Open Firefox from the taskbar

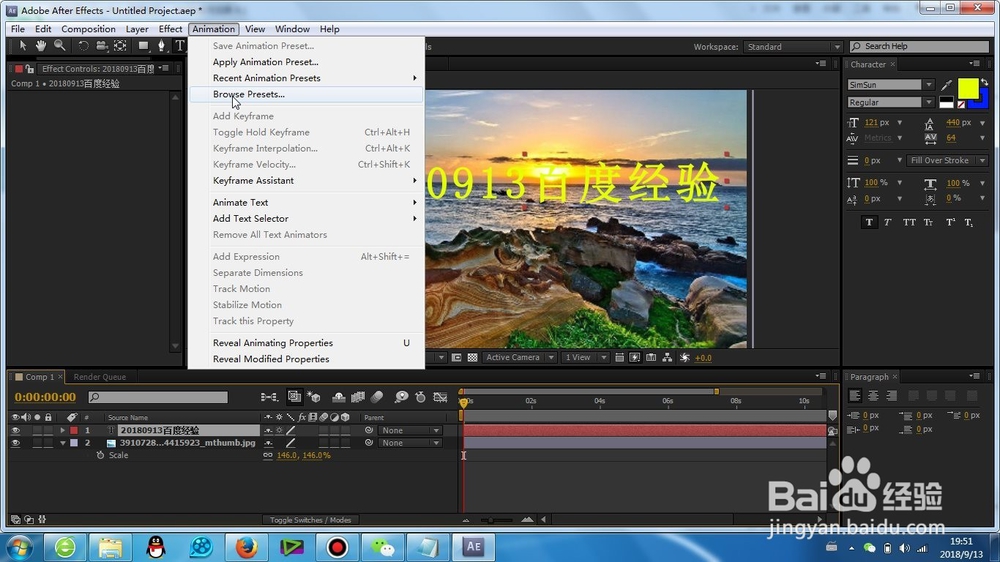247,547
